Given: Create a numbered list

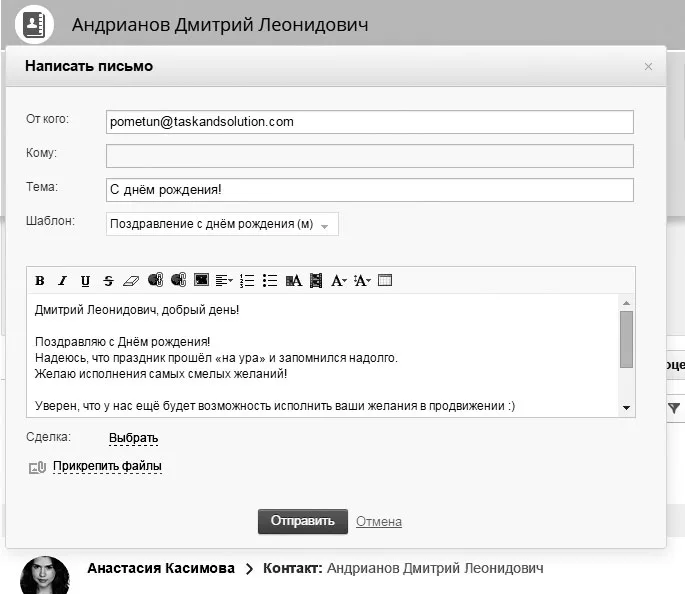Looking at the screenshot, I should 247,280.
